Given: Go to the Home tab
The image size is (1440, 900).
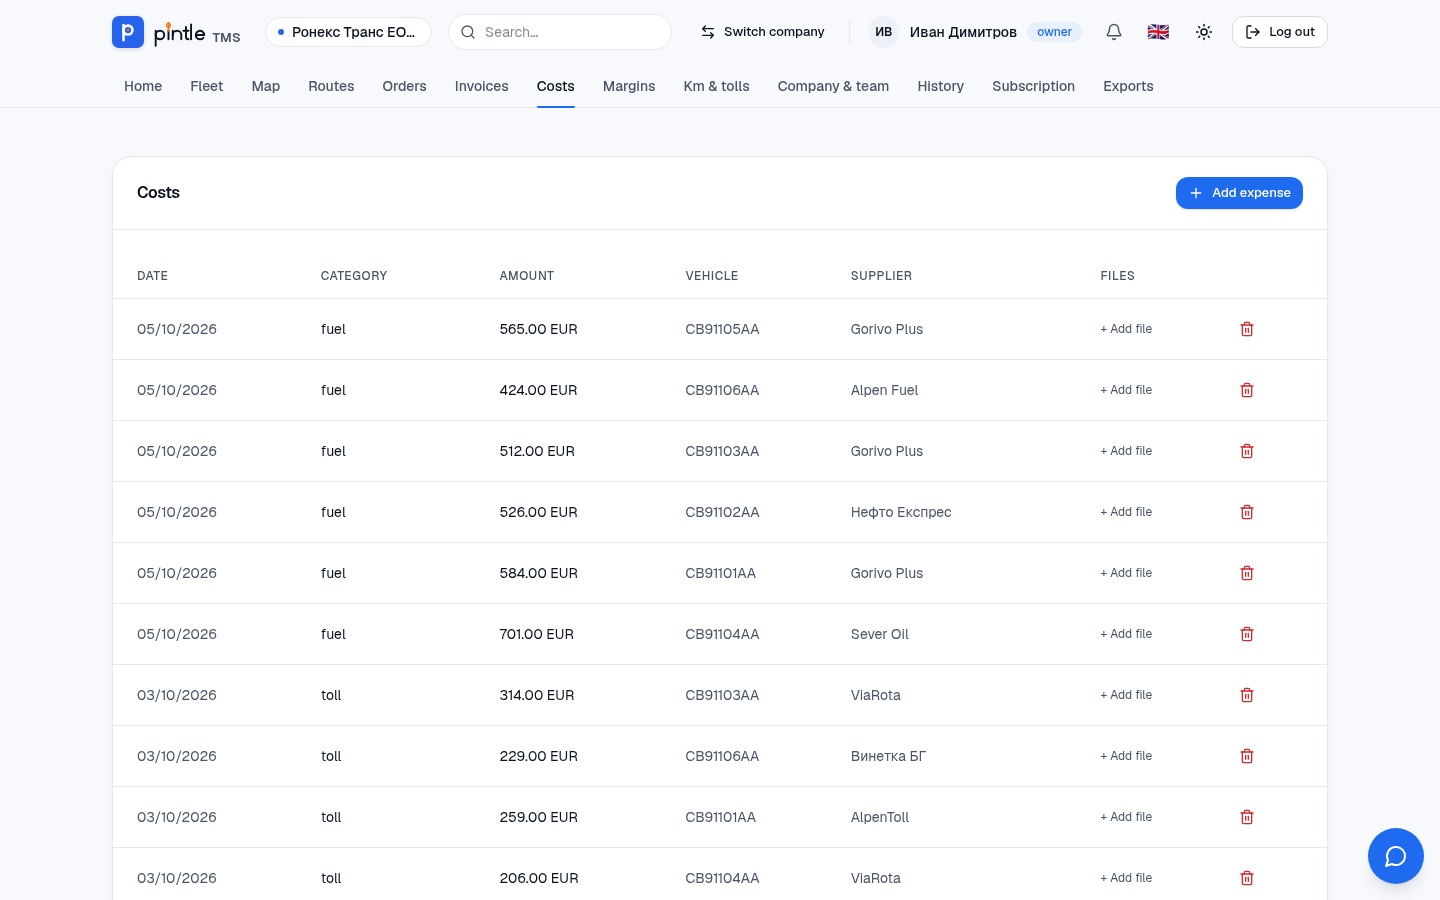Looking at the screenshot, I should [x=143, y=86].
